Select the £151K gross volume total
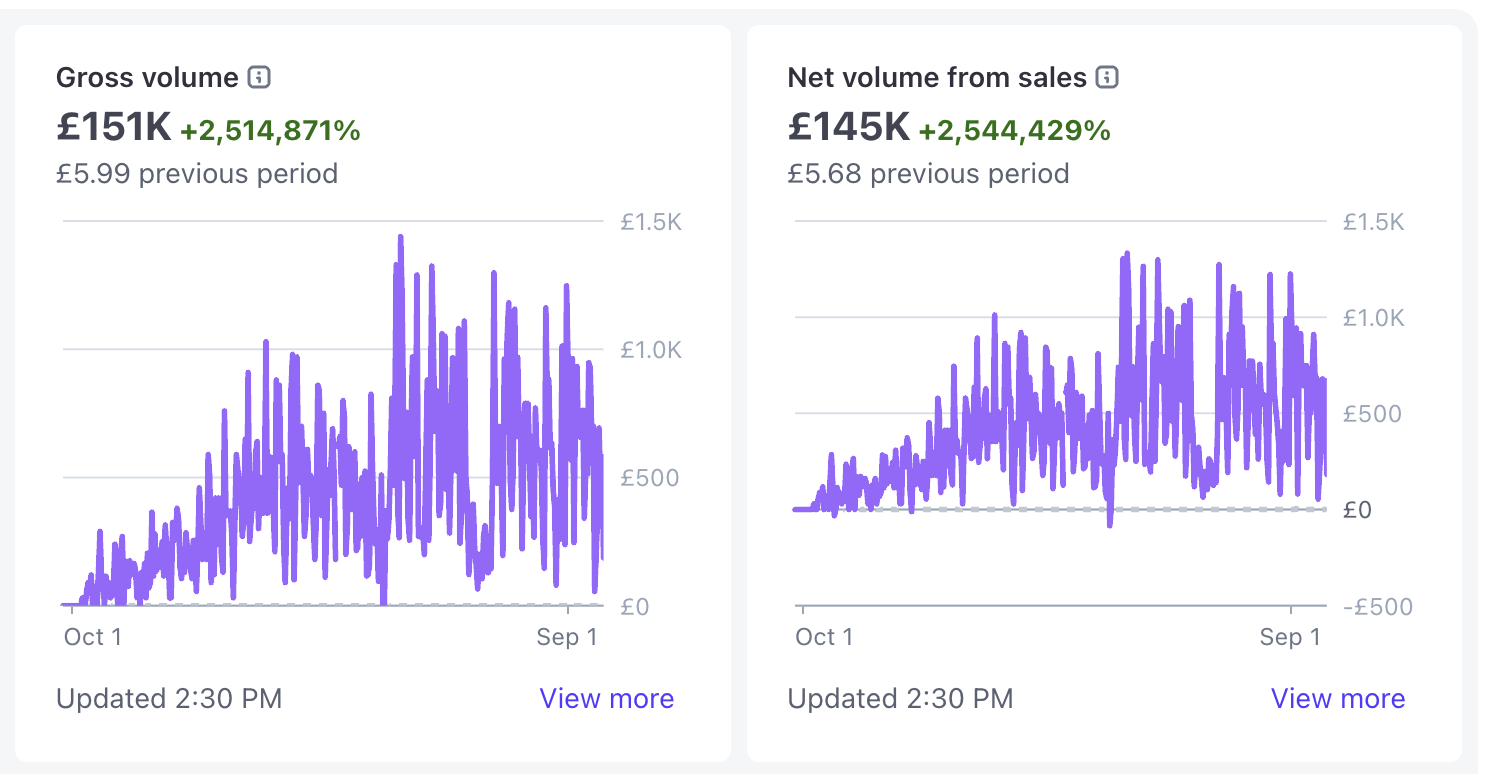Image resolution: width=1486 pixels, height=774 pixels. (x=114, y=128)
